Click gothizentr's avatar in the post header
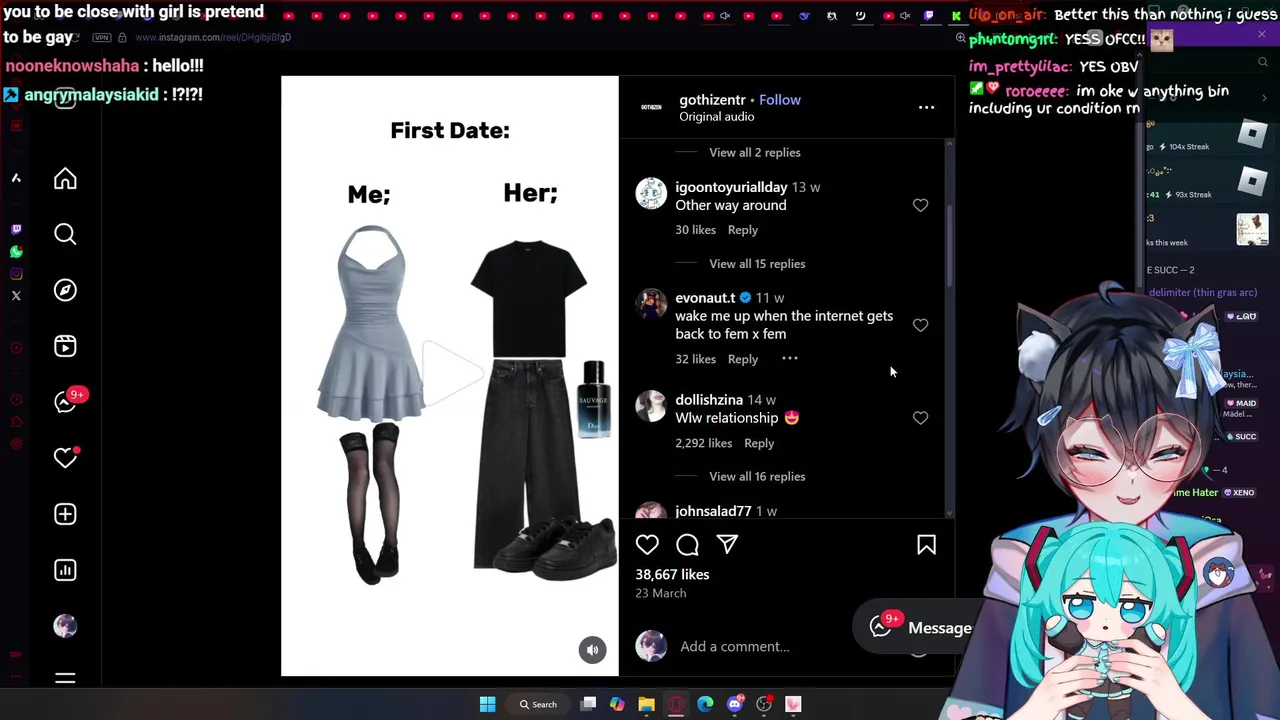Screen dimensions: 1280x720 click(x=651, y=107)
